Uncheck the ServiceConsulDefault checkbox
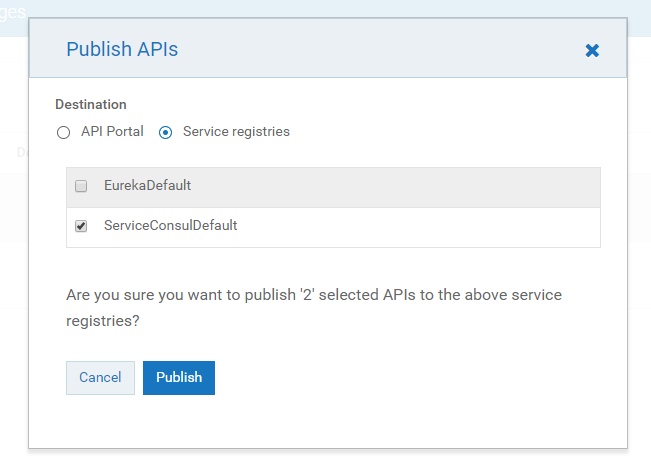 point(81,226)
